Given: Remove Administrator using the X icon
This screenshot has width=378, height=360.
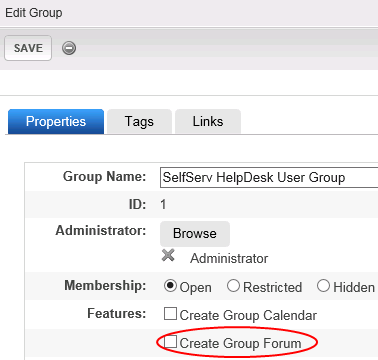Looking at the screenshot, I should [x=168, y=256].
